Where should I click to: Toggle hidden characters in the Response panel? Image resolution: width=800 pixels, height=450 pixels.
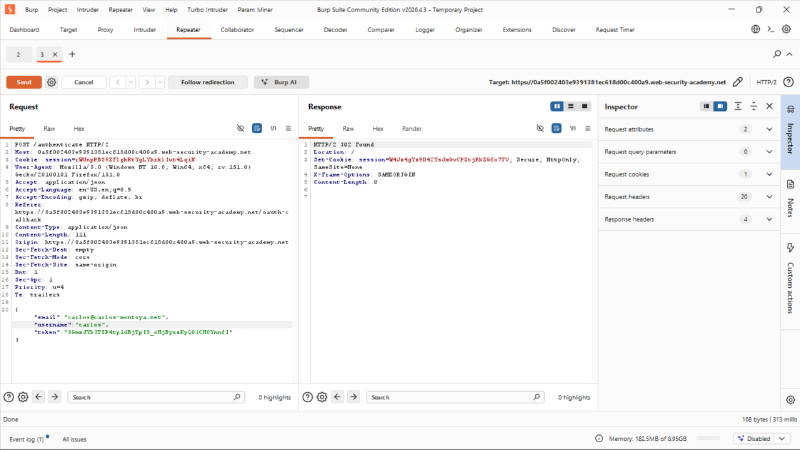click(540, 128)
